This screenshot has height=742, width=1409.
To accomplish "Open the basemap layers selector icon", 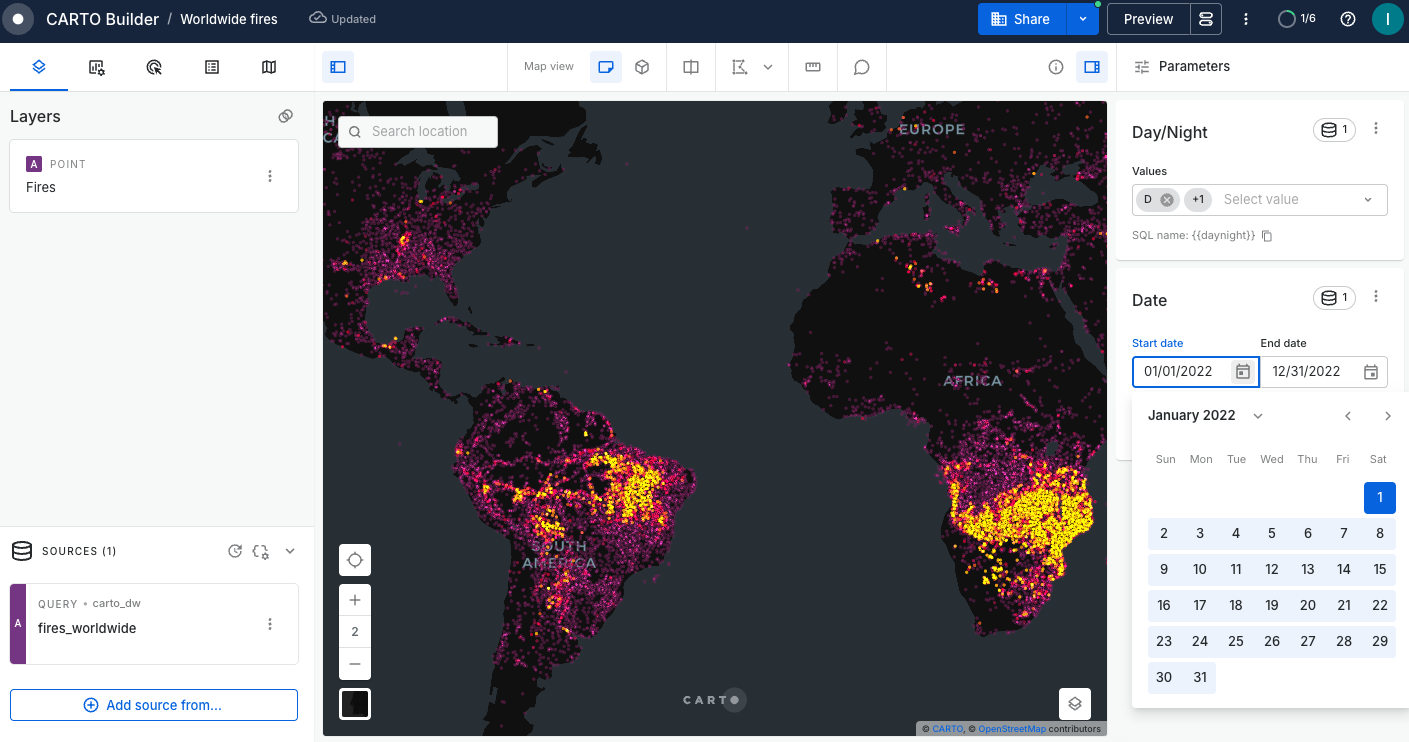I will click(x=1075, y=703).
